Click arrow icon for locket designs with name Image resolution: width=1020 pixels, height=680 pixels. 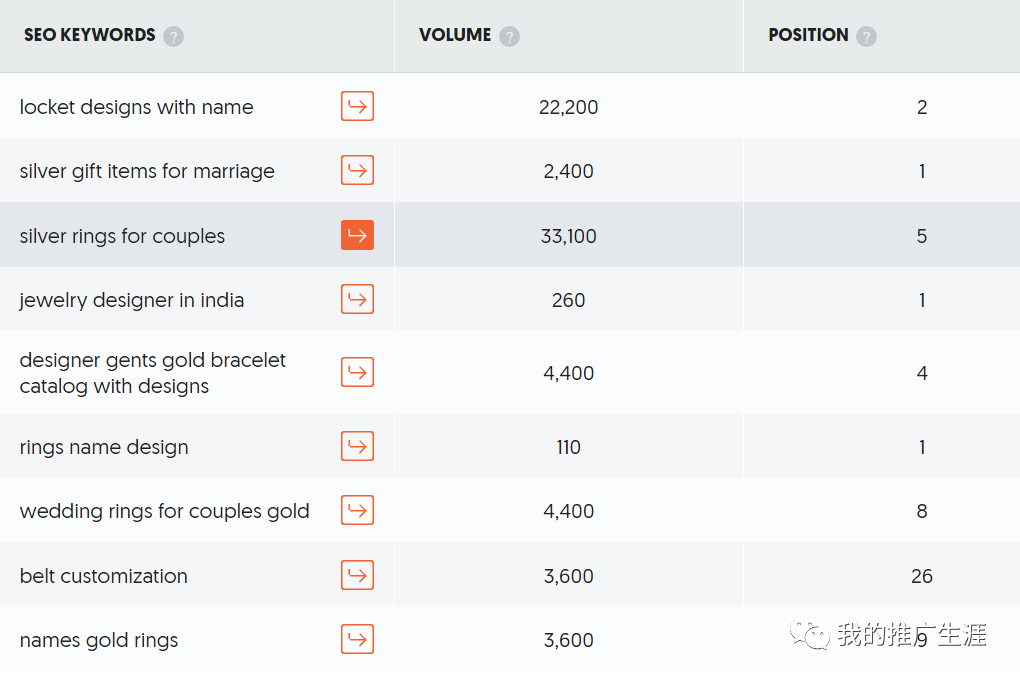click(x=357, y=106)
